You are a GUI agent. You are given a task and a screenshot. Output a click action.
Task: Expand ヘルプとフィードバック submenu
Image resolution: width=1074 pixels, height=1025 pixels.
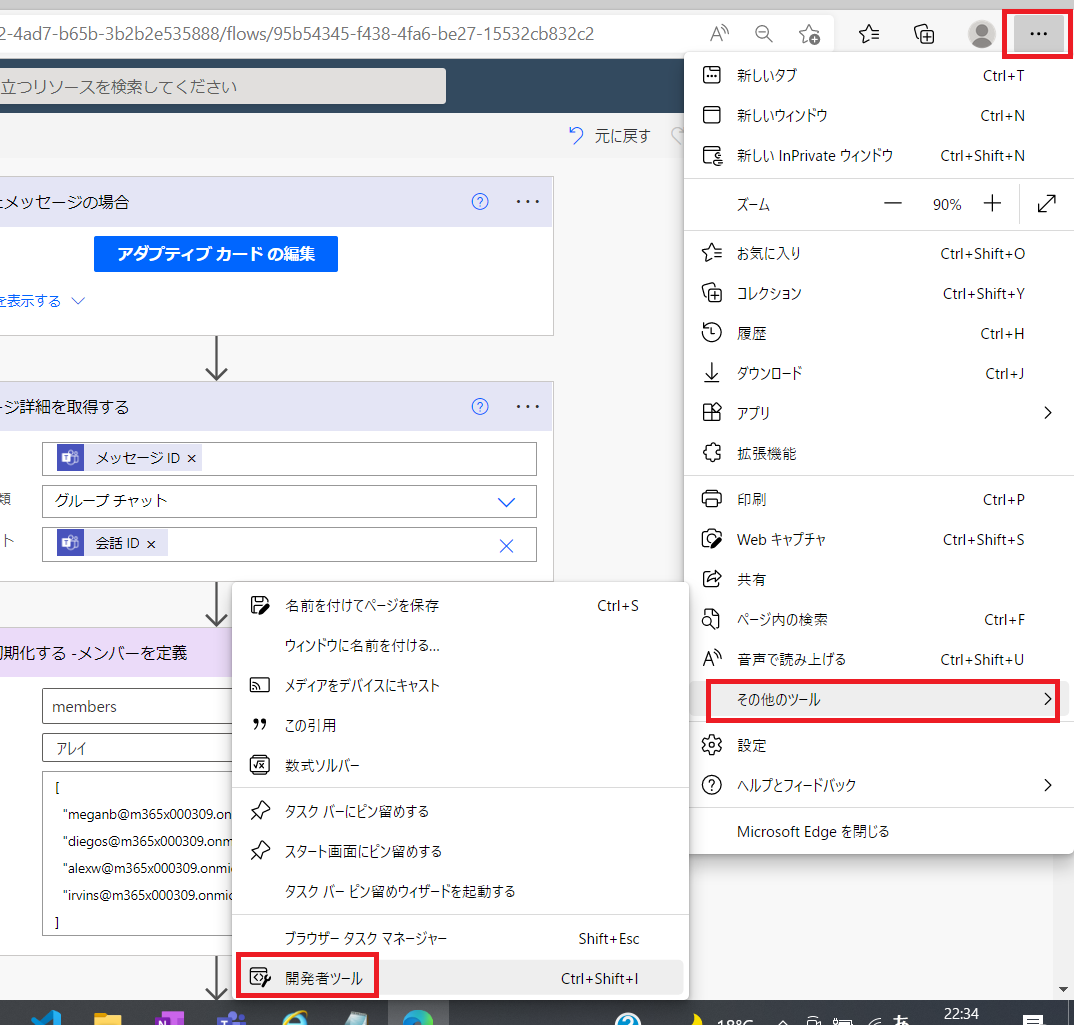879,785
